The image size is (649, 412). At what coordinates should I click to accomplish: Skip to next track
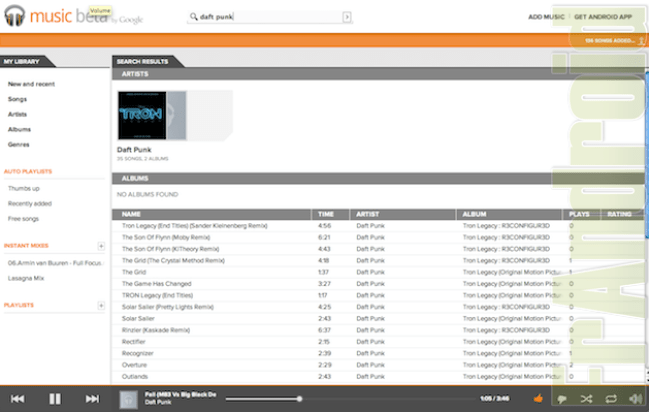tap(92, 399)
